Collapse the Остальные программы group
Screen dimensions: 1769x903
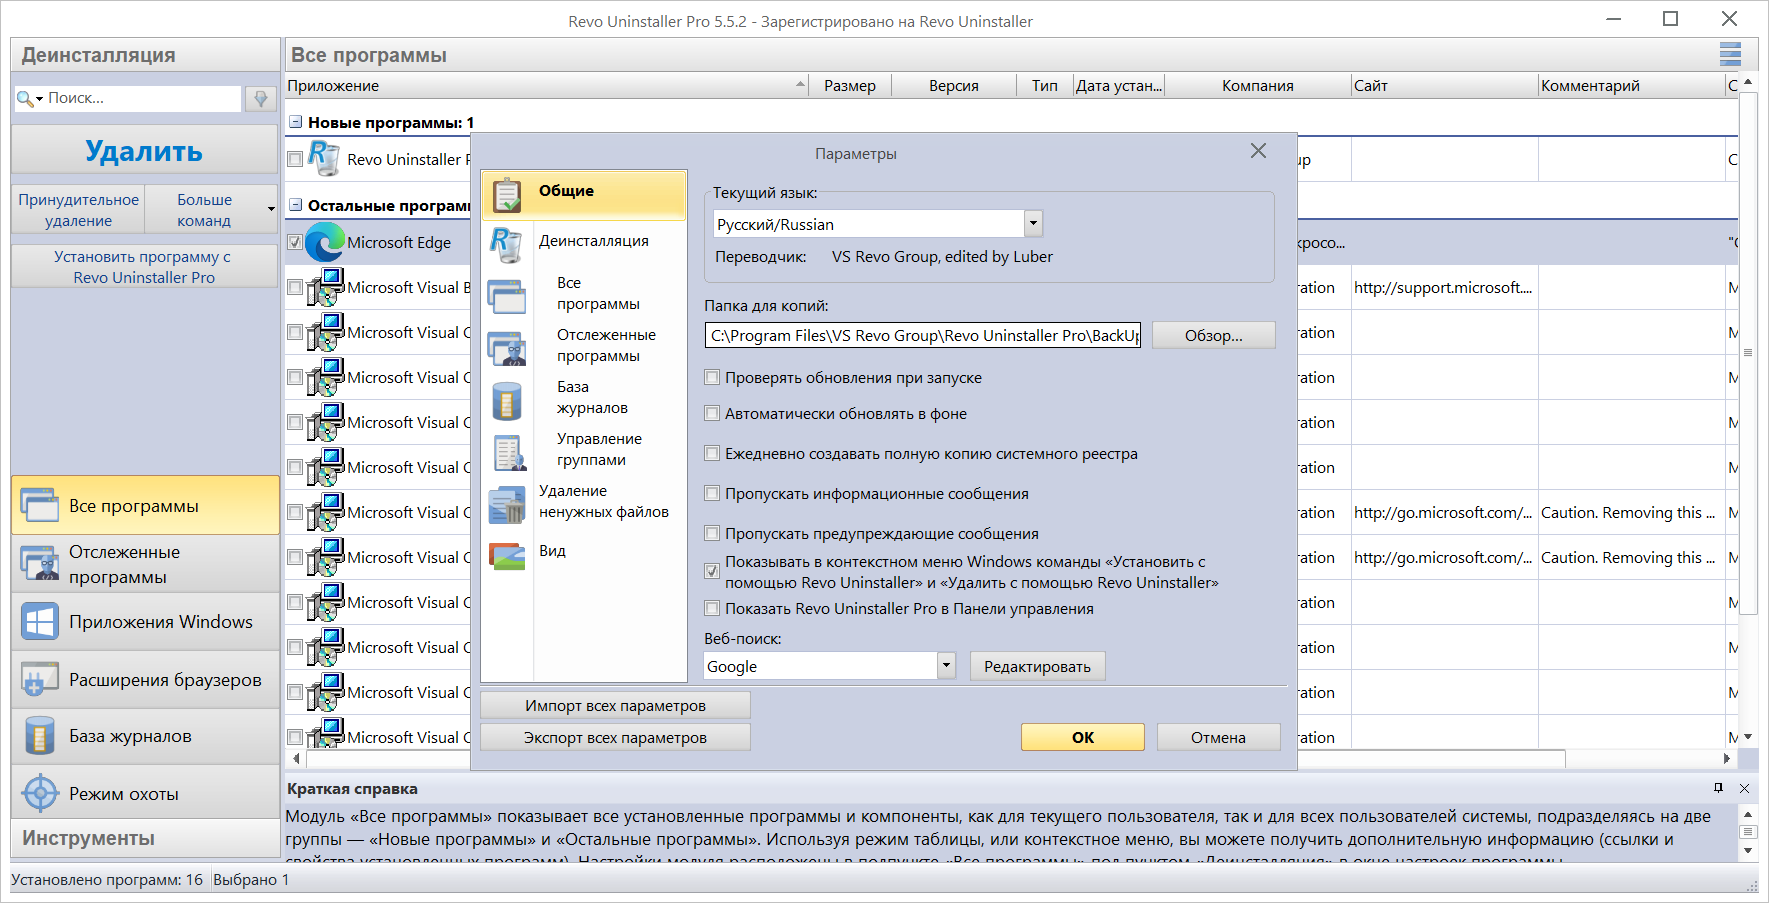tap(295, 205)
